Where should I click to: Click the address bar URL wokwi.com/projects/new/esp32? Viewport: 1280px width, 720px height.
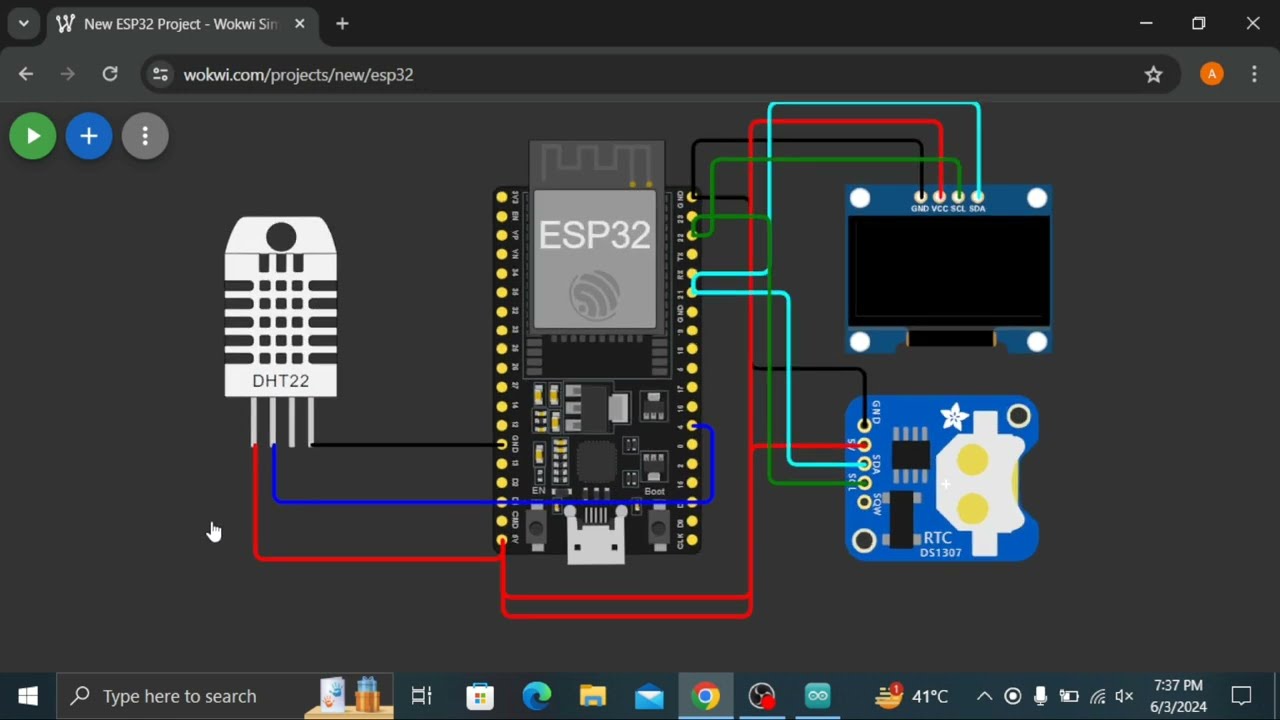point(298,75)
